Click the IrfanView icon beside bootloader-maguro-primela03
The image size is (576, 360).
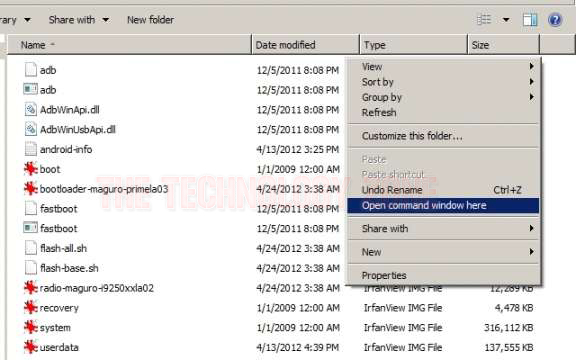(31, 189)
